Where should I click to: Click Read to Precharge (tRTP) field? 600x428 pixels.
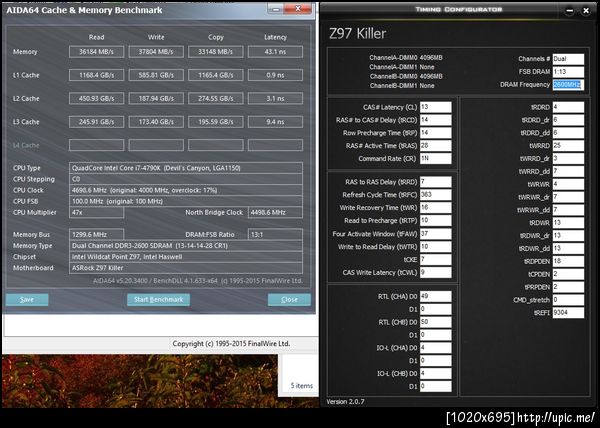pos(435,220)
